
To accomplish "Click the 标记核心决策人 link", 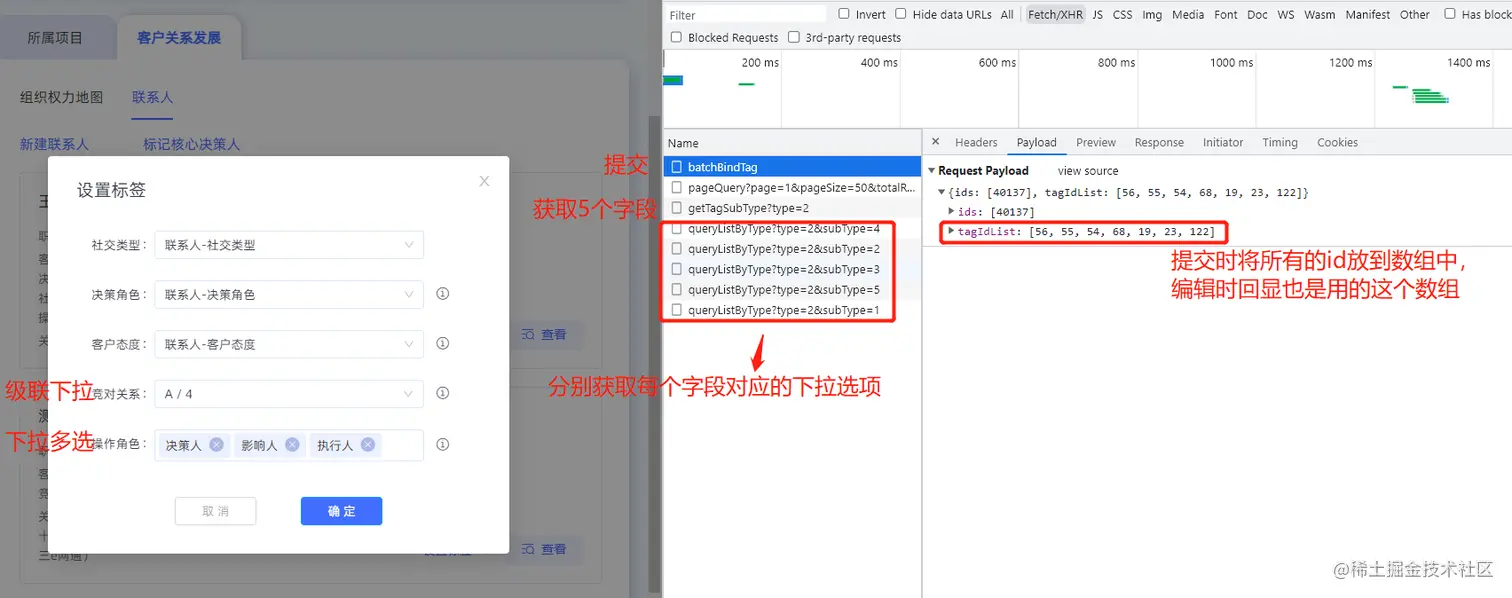I will pyautogui.click(x=191, y=144).
